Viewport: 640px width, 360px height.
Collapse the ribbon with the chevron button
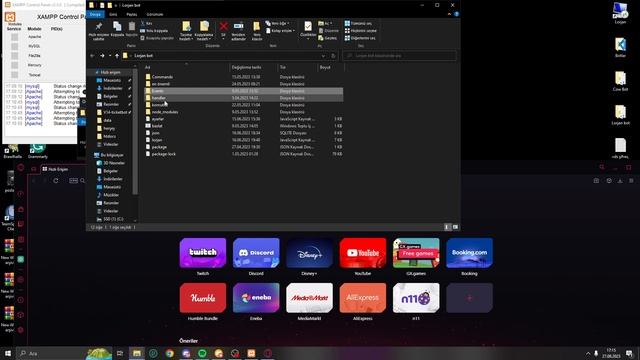tap(449, 14)
